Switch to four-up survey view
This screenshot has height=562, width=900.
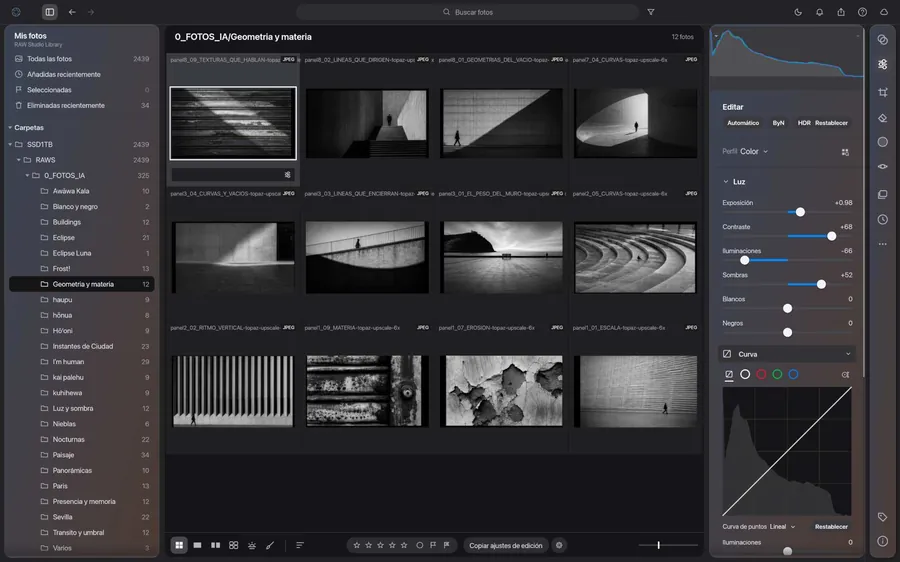coord(234,545)
